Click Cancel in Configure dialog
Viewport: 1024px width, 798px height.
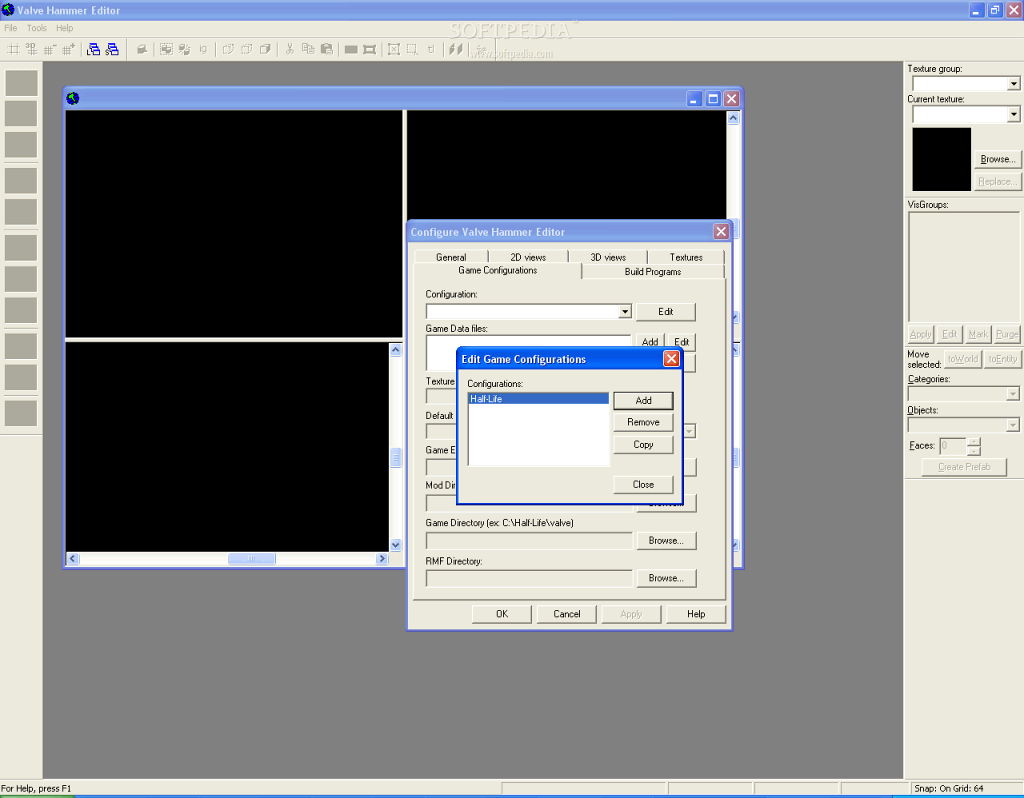(x=566, y=614)
